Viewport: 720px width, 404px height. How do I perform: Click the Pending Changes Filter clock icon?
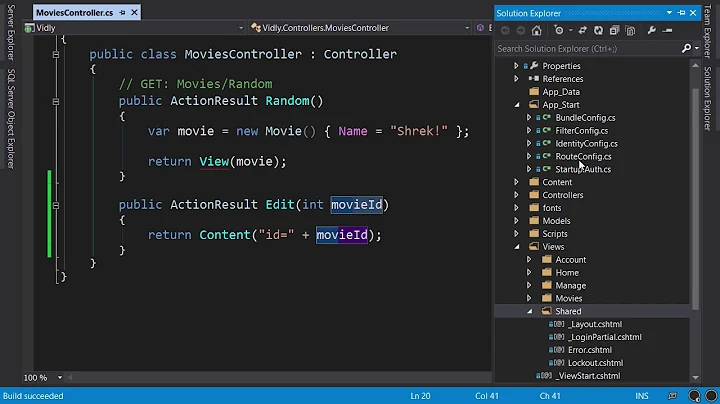click(559, 30)
